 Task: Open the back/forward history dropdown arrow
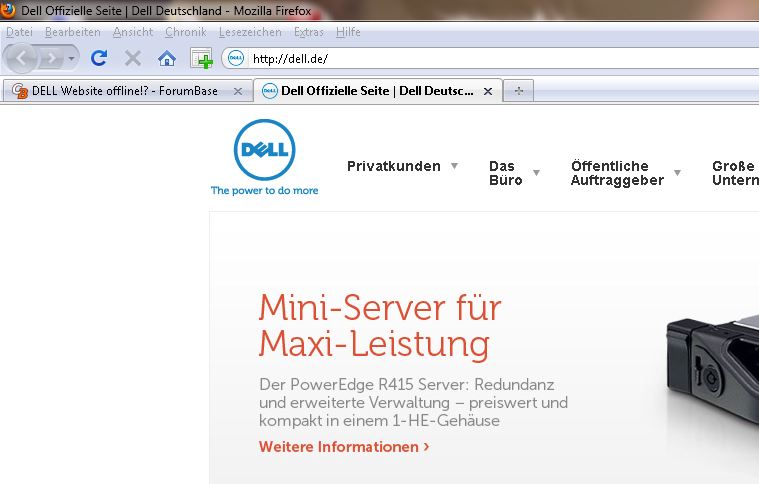(71, 59)
